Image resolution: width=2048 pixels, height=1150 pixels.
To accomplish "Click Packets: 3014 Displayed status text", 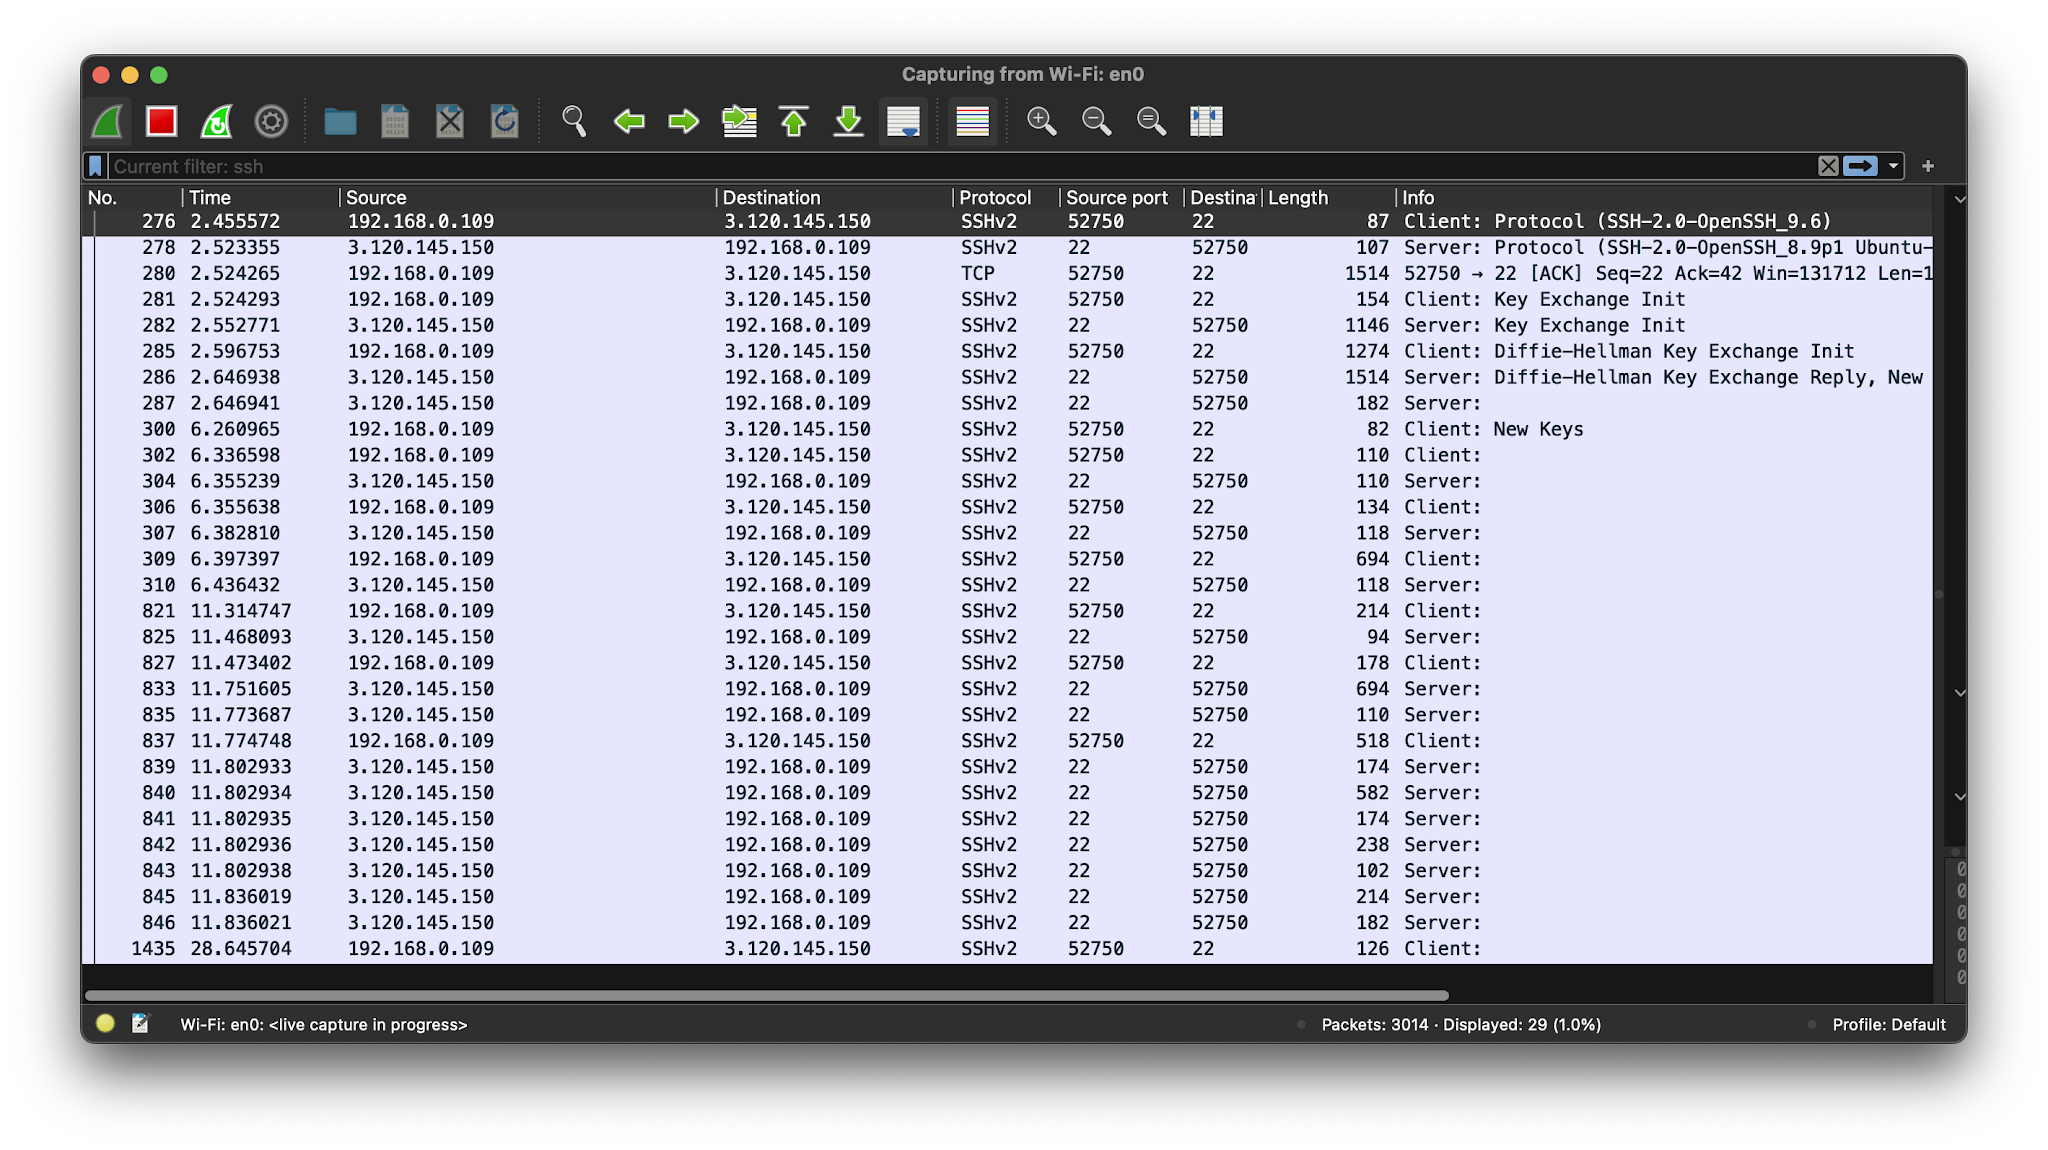I will coord(1461,1024).
